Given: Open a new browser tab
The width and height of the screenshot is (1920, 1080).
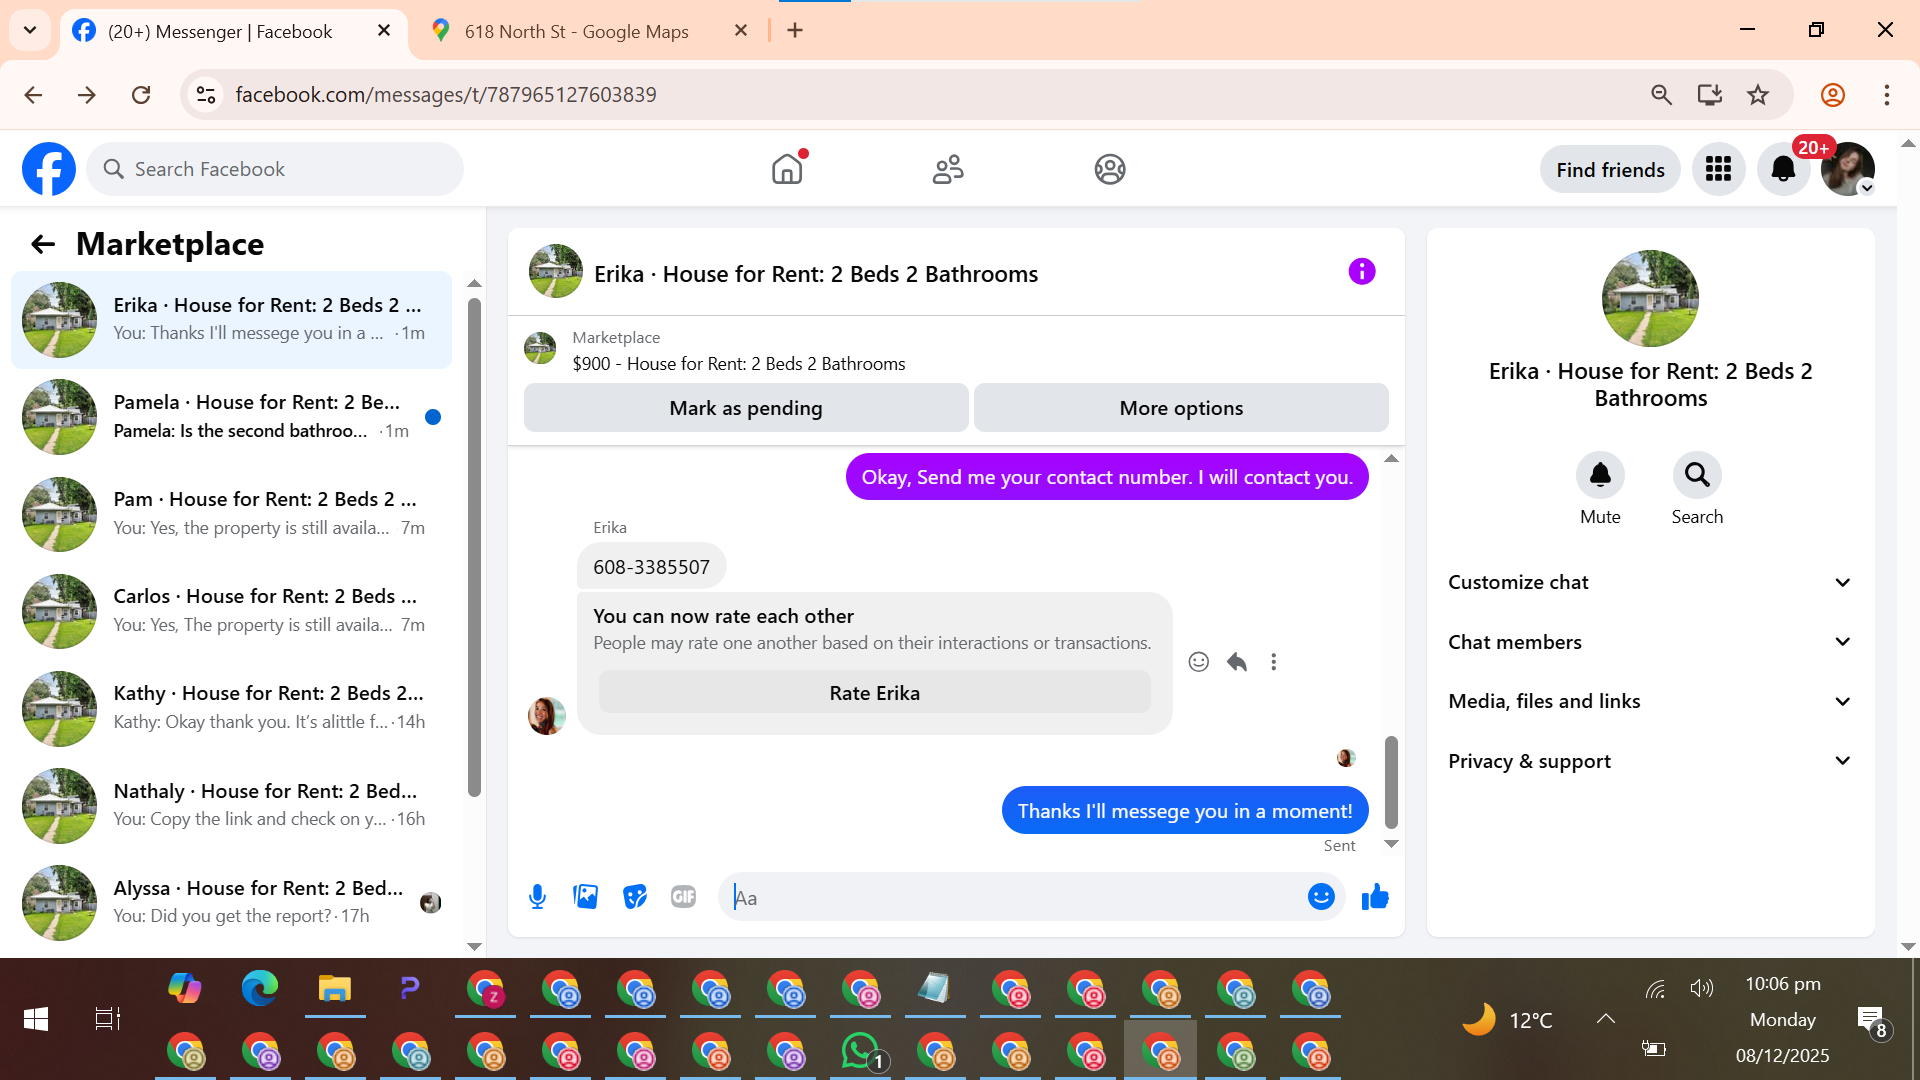Looking at the screenshot, I should (x=795, y=30).
